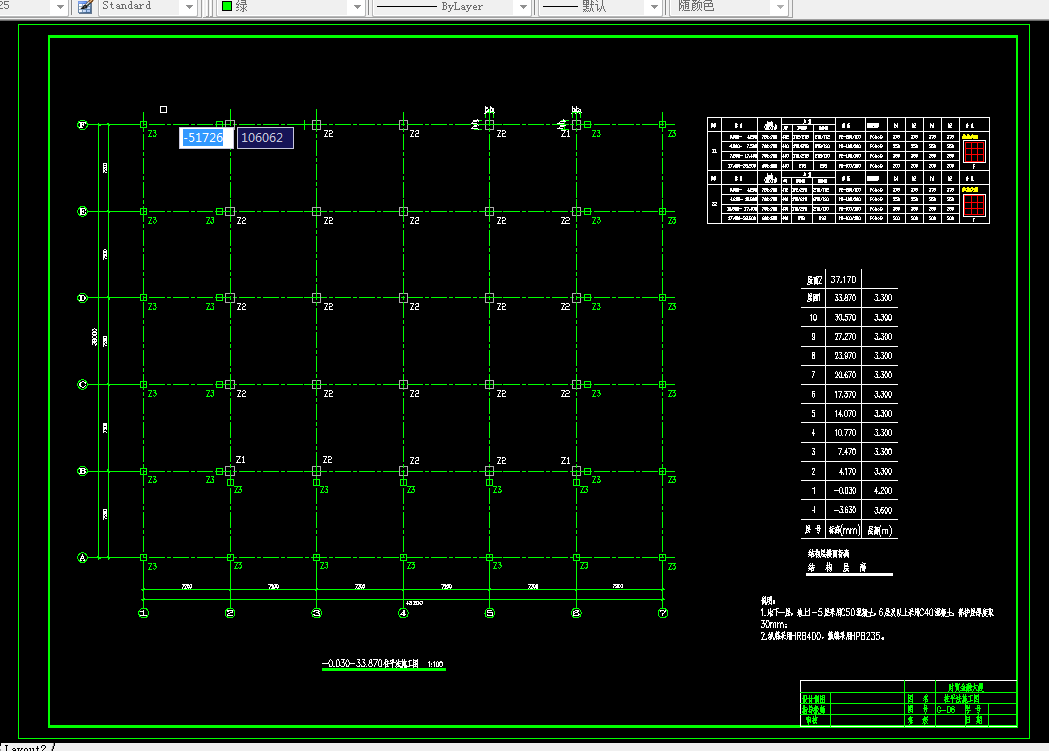Select the -0.030~33.870 drawing title text

[371, 663]
